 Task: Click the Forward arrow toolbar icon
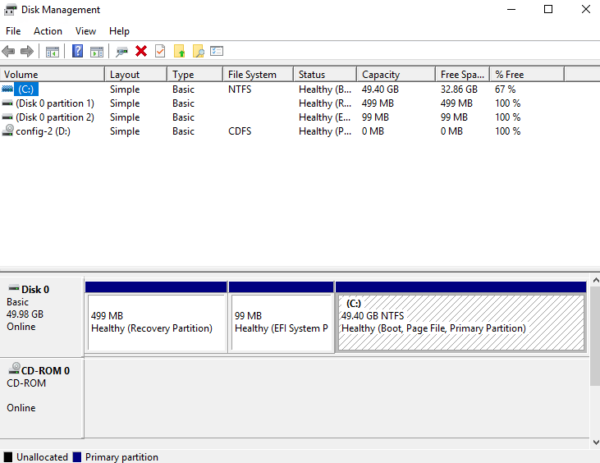point(27,51)
